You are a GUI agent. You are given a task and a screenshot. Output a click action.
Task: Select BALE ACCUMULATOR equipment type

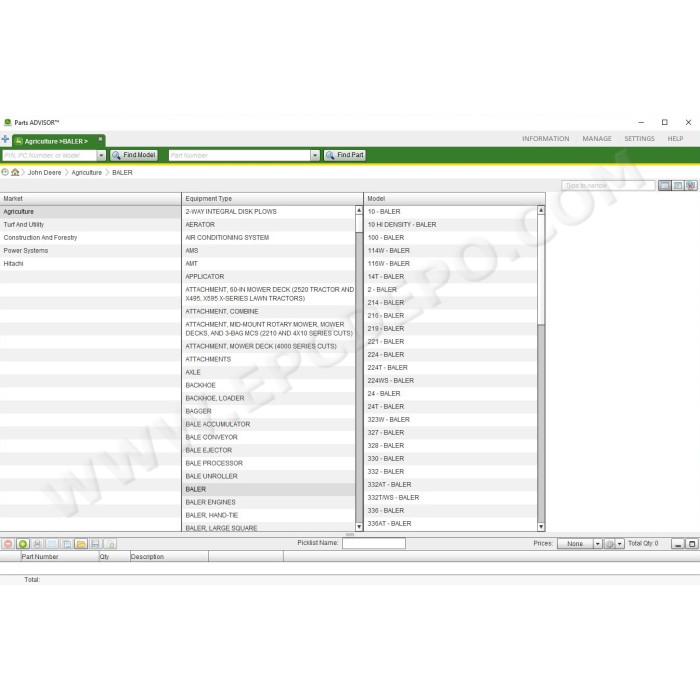click(x=269, y=424)
